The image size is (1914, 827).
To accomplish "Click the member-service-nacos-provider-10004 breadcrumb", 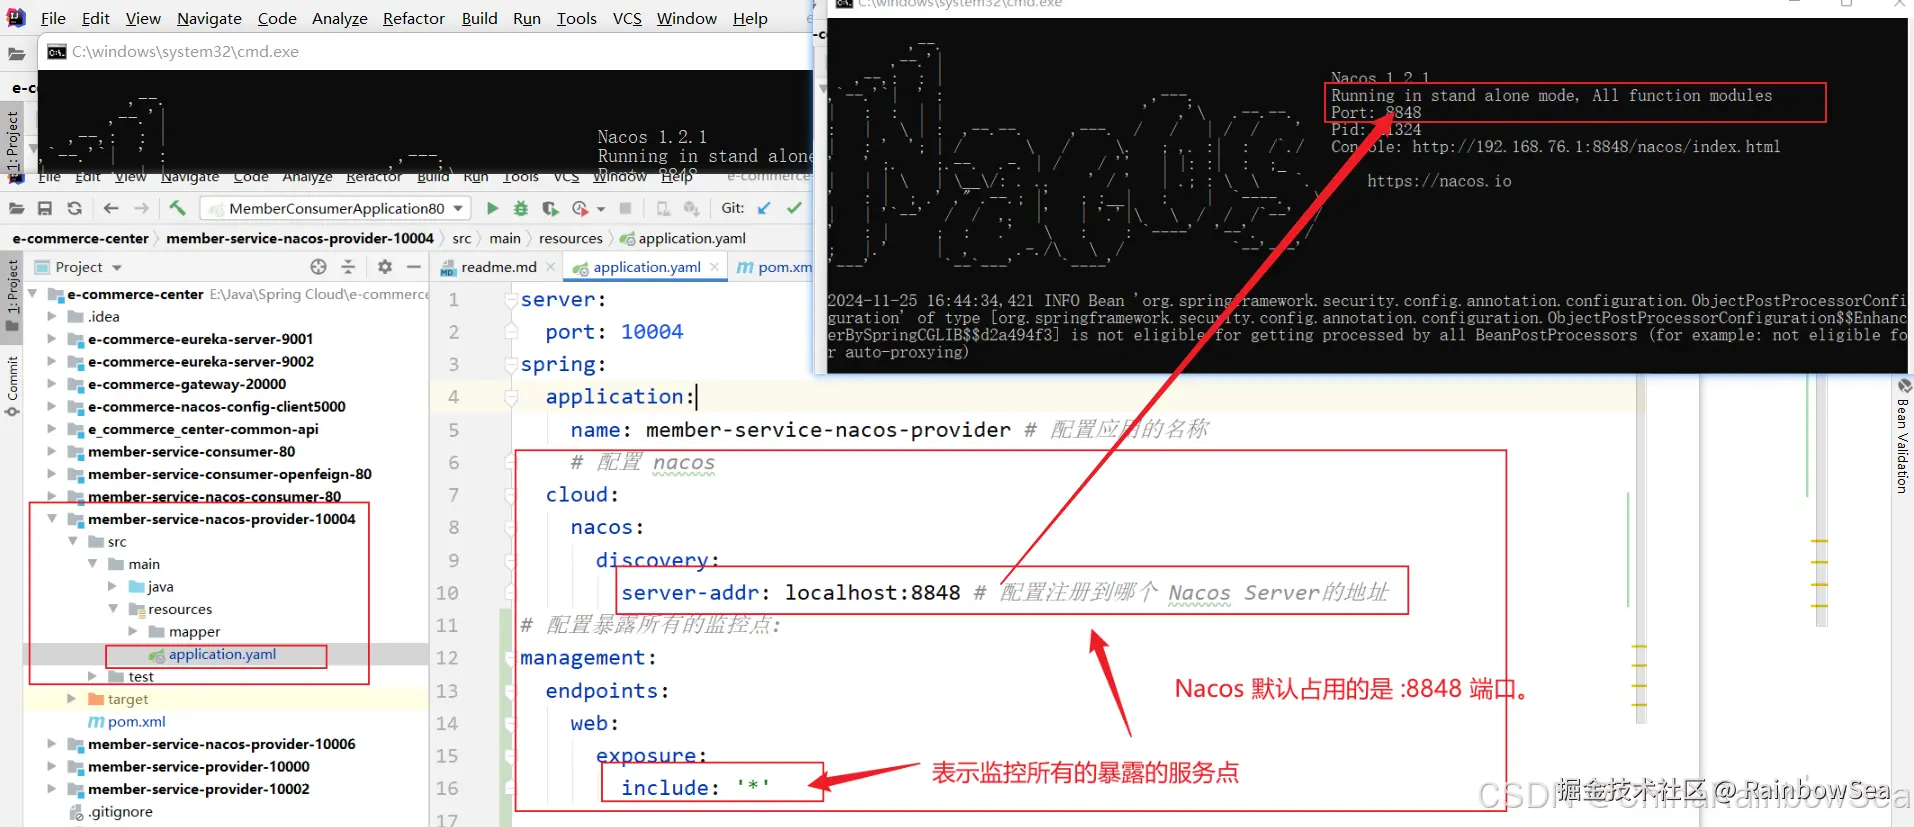I will pos(300,238).
